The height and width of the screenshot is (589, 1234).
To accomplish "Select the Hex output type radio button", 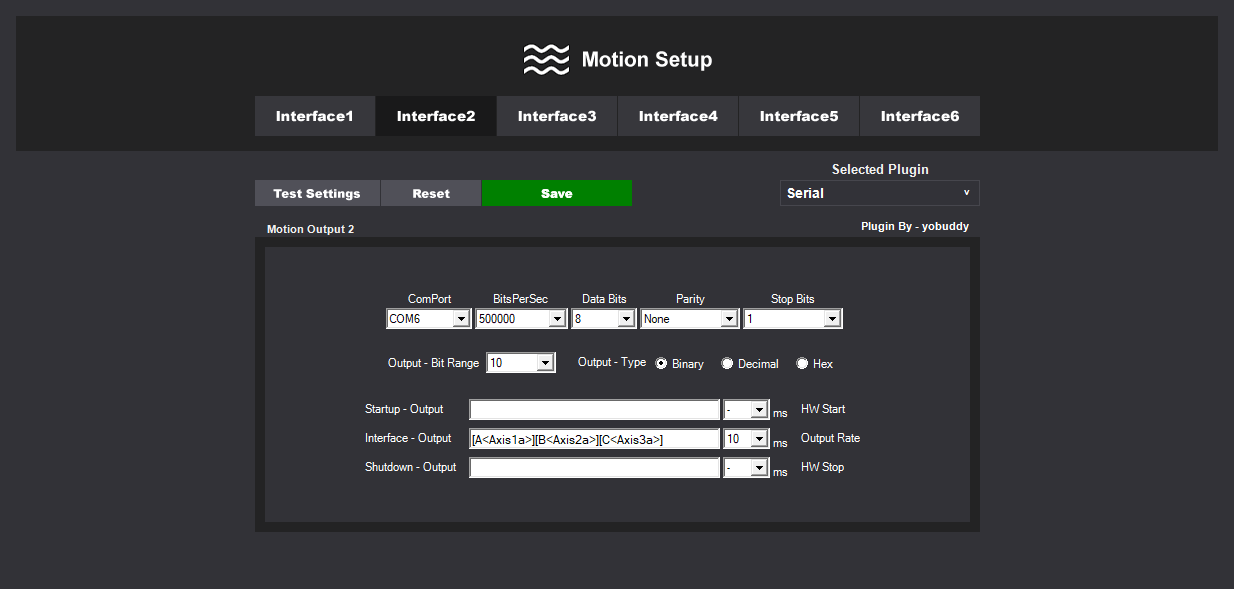I will click(x=802, y=364).
